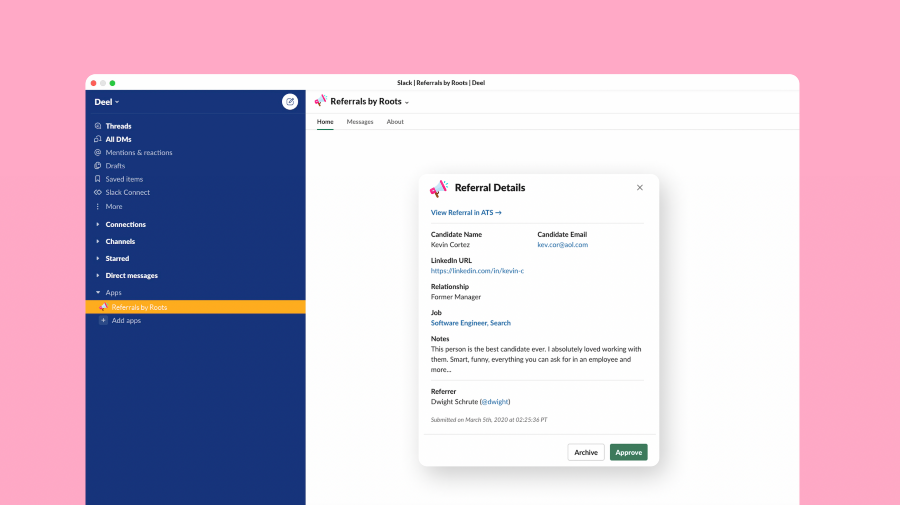This screenshot has width=900, height=505.
Task: Click the macOS red close window button
Action: point(94,83)
